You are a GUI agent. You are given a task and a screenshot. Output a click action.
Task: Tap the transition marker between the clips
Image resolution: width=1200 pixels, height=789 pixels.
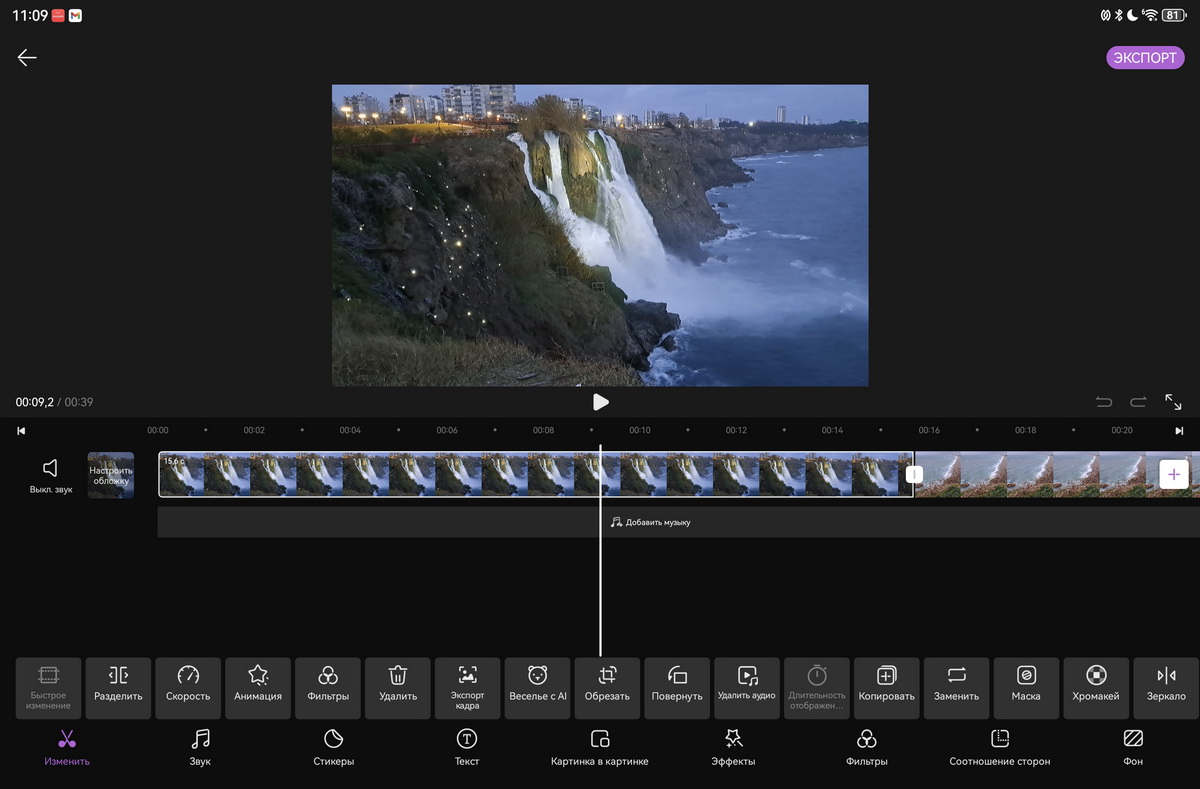click(914, 475)
